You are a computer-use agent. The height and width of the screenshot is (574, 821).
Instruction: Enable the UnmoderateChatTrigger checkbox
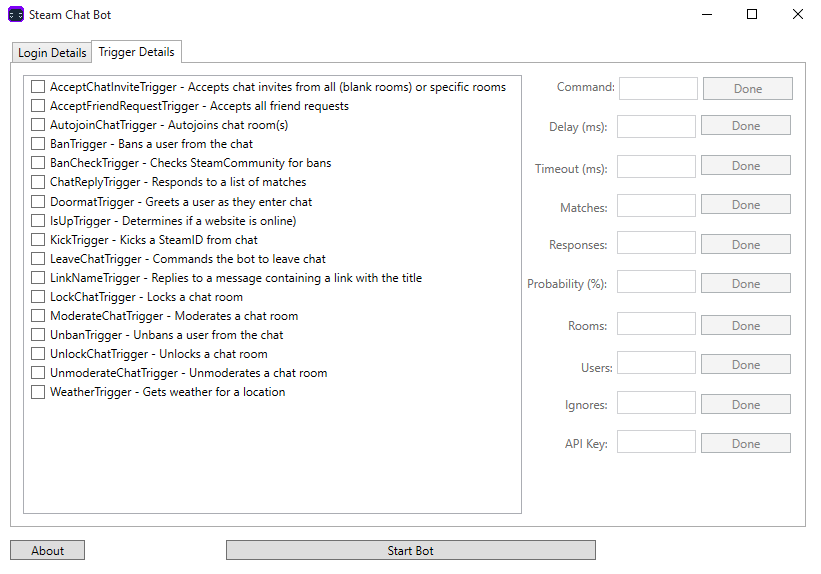pos(38,373)
